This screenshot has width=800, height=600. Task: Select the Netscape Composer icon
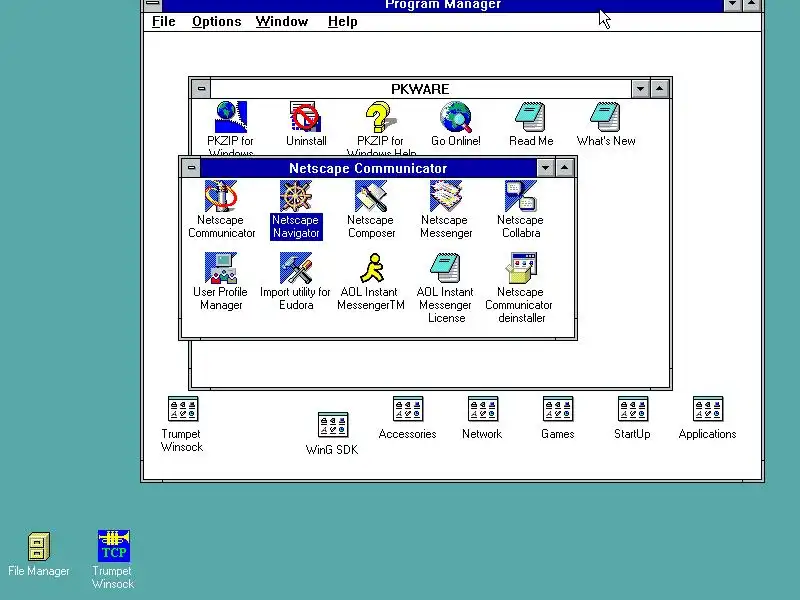pos(371,196)
